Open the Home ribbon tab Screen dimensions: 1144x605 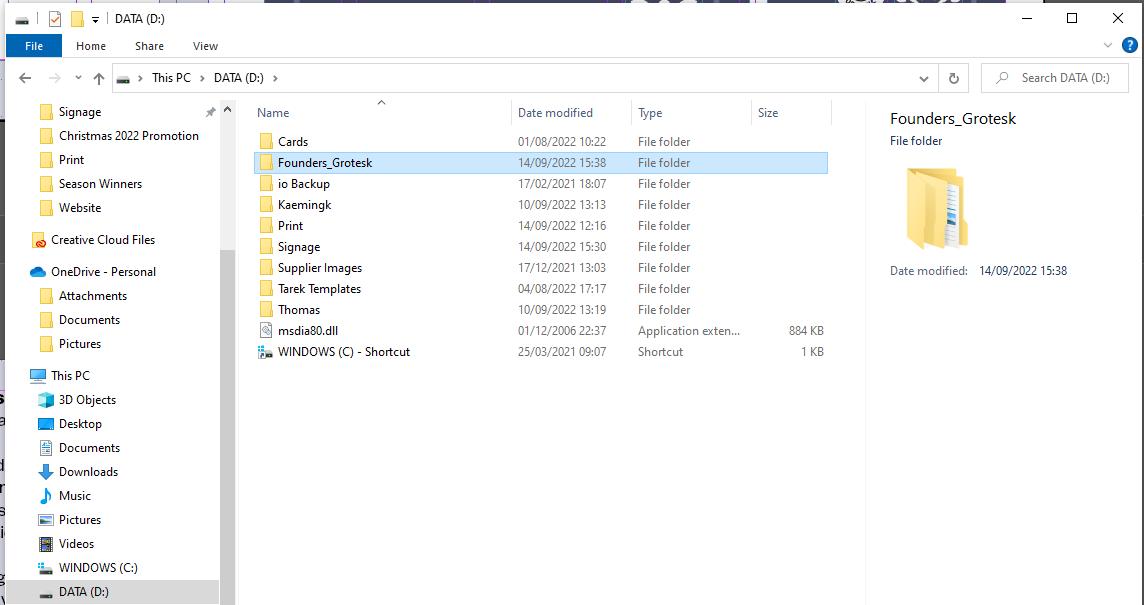[x=91, y=46]
